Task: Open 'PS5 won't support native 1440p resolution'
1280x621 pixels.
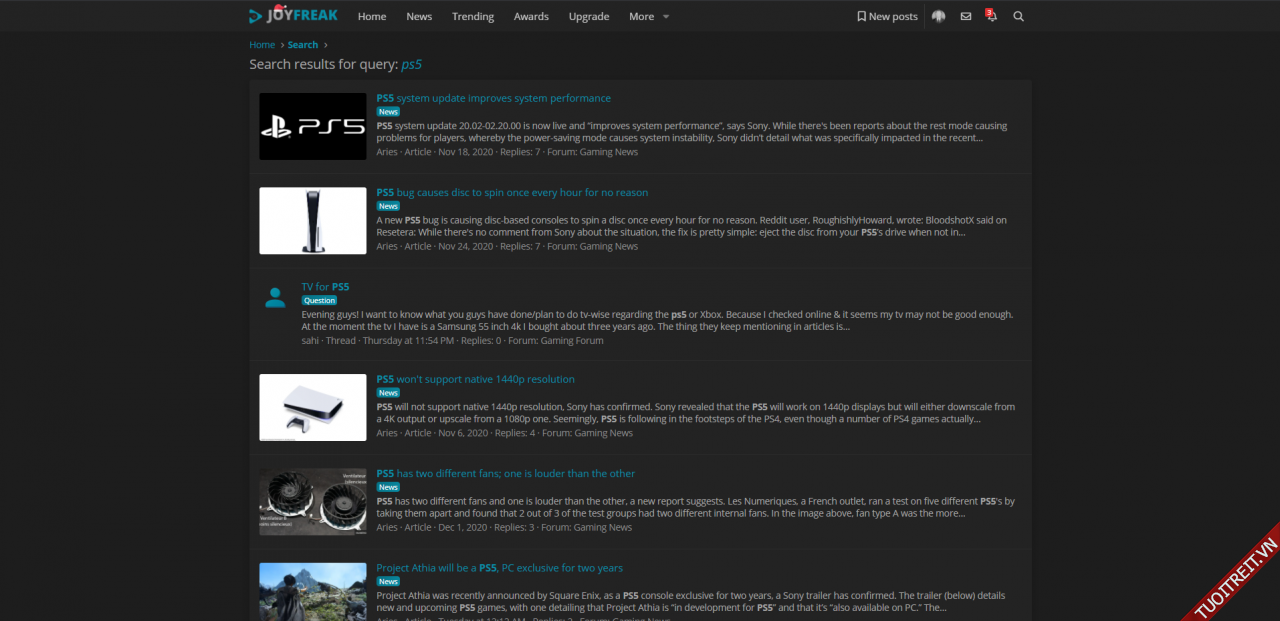Action: [475, 379]
